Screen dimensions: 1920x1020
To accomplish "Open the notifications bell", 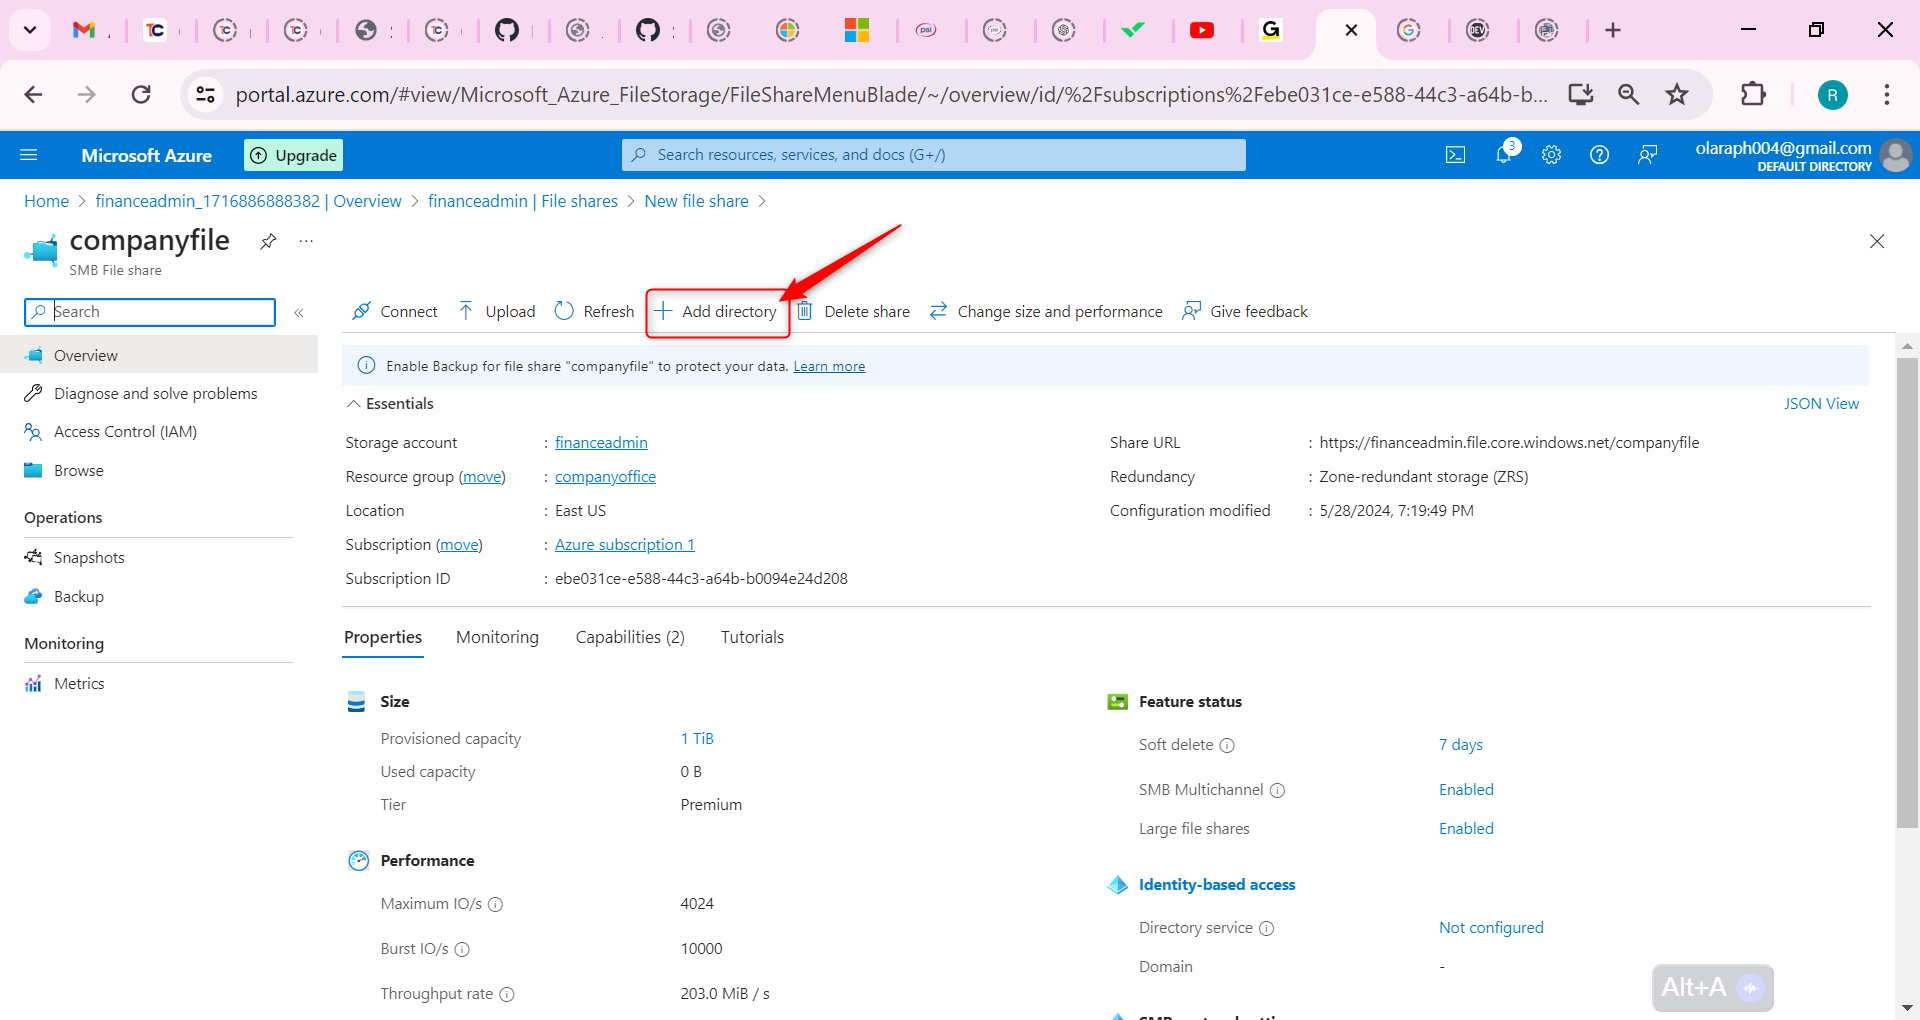I will pos(1504,155).
